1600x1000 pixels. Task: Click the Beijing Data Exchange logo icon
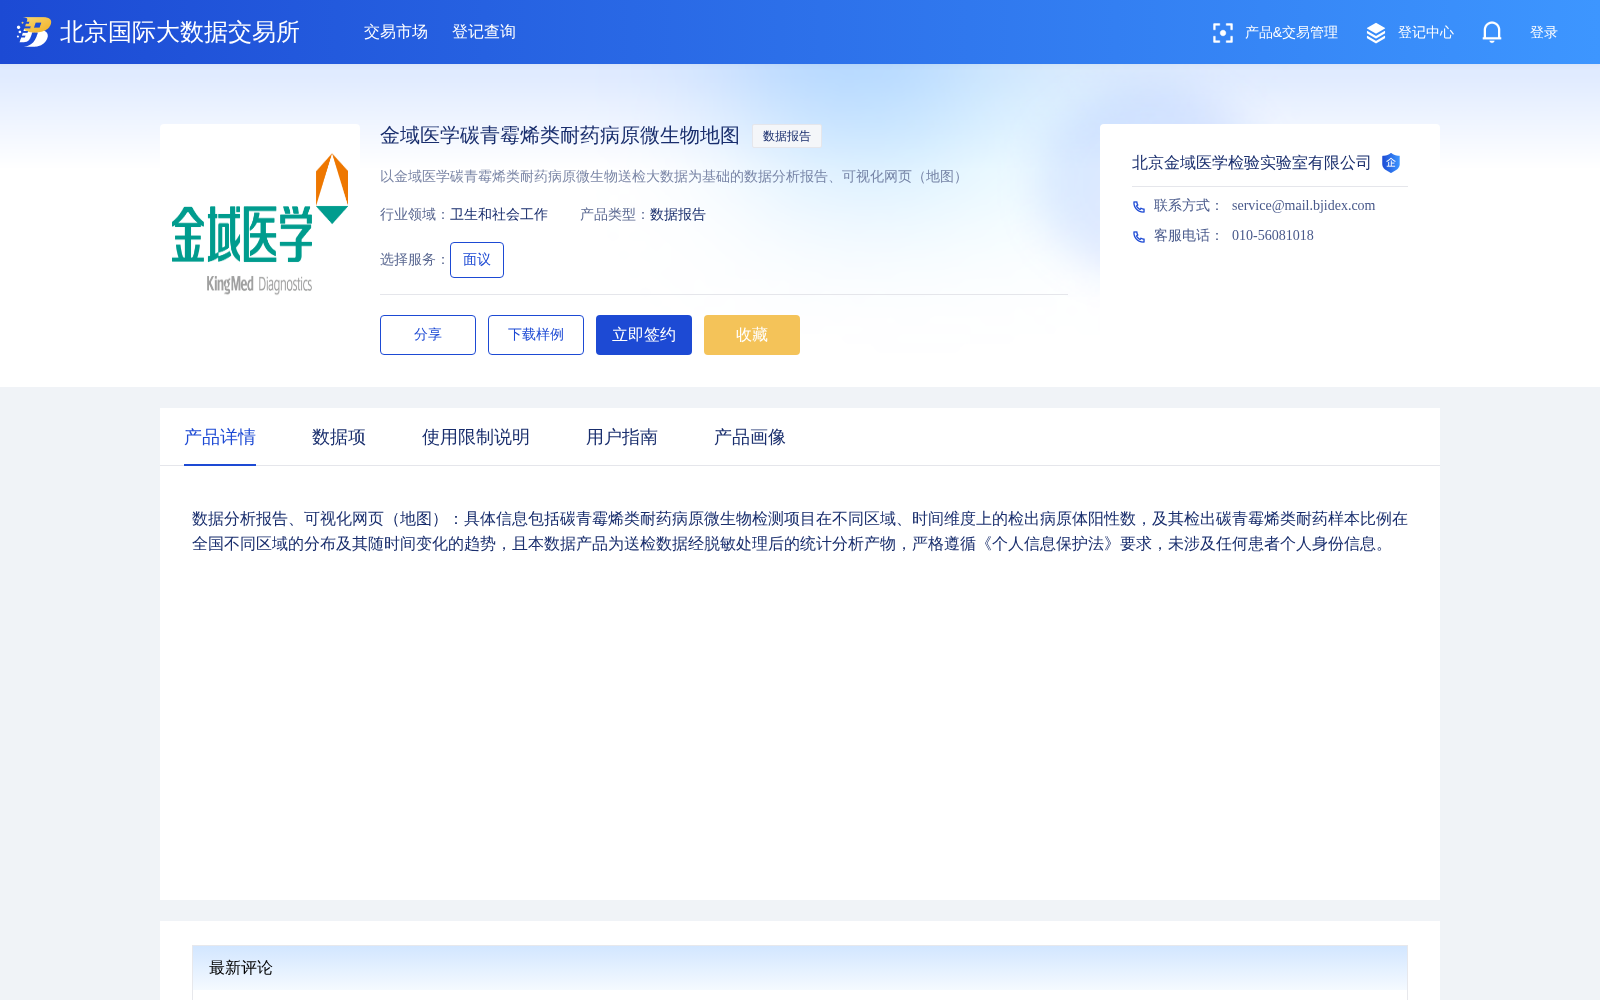34,32
